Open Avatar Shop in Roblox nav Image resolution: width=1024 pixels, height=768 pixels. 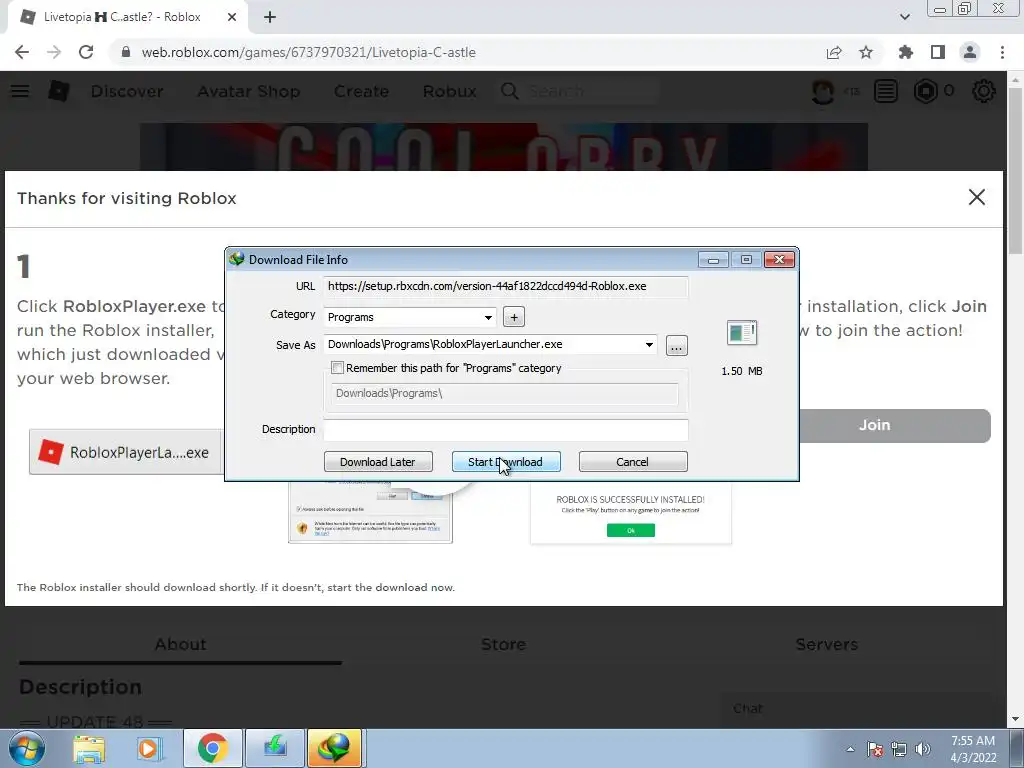249,91
